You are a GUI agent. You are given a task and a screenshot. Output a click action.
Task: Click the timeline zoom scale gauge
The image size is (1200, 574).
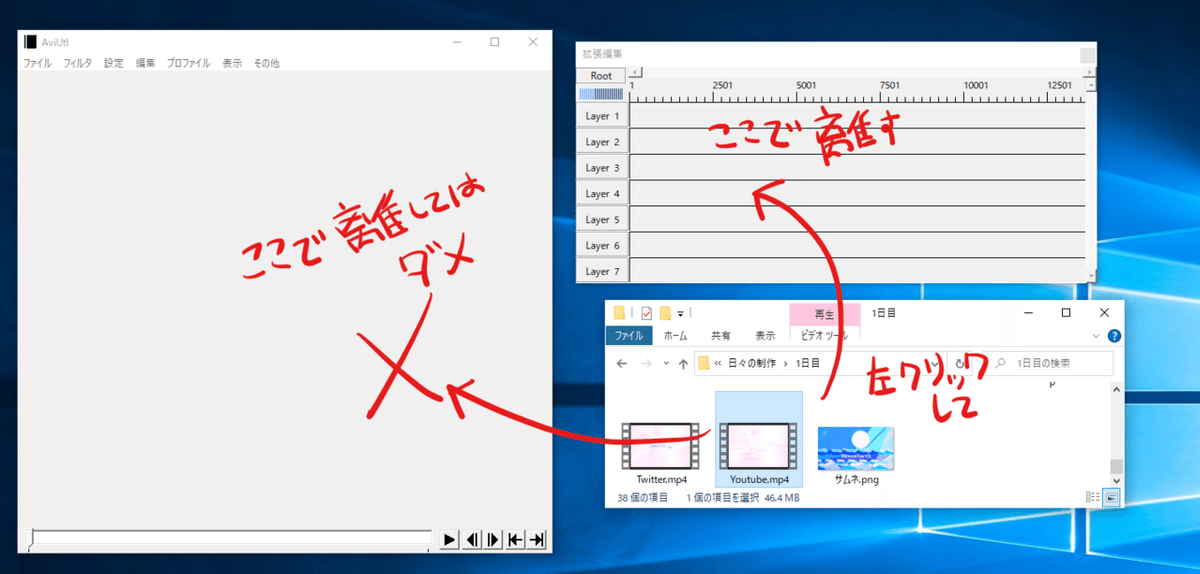pyautogui.click(x=601, y=94)
